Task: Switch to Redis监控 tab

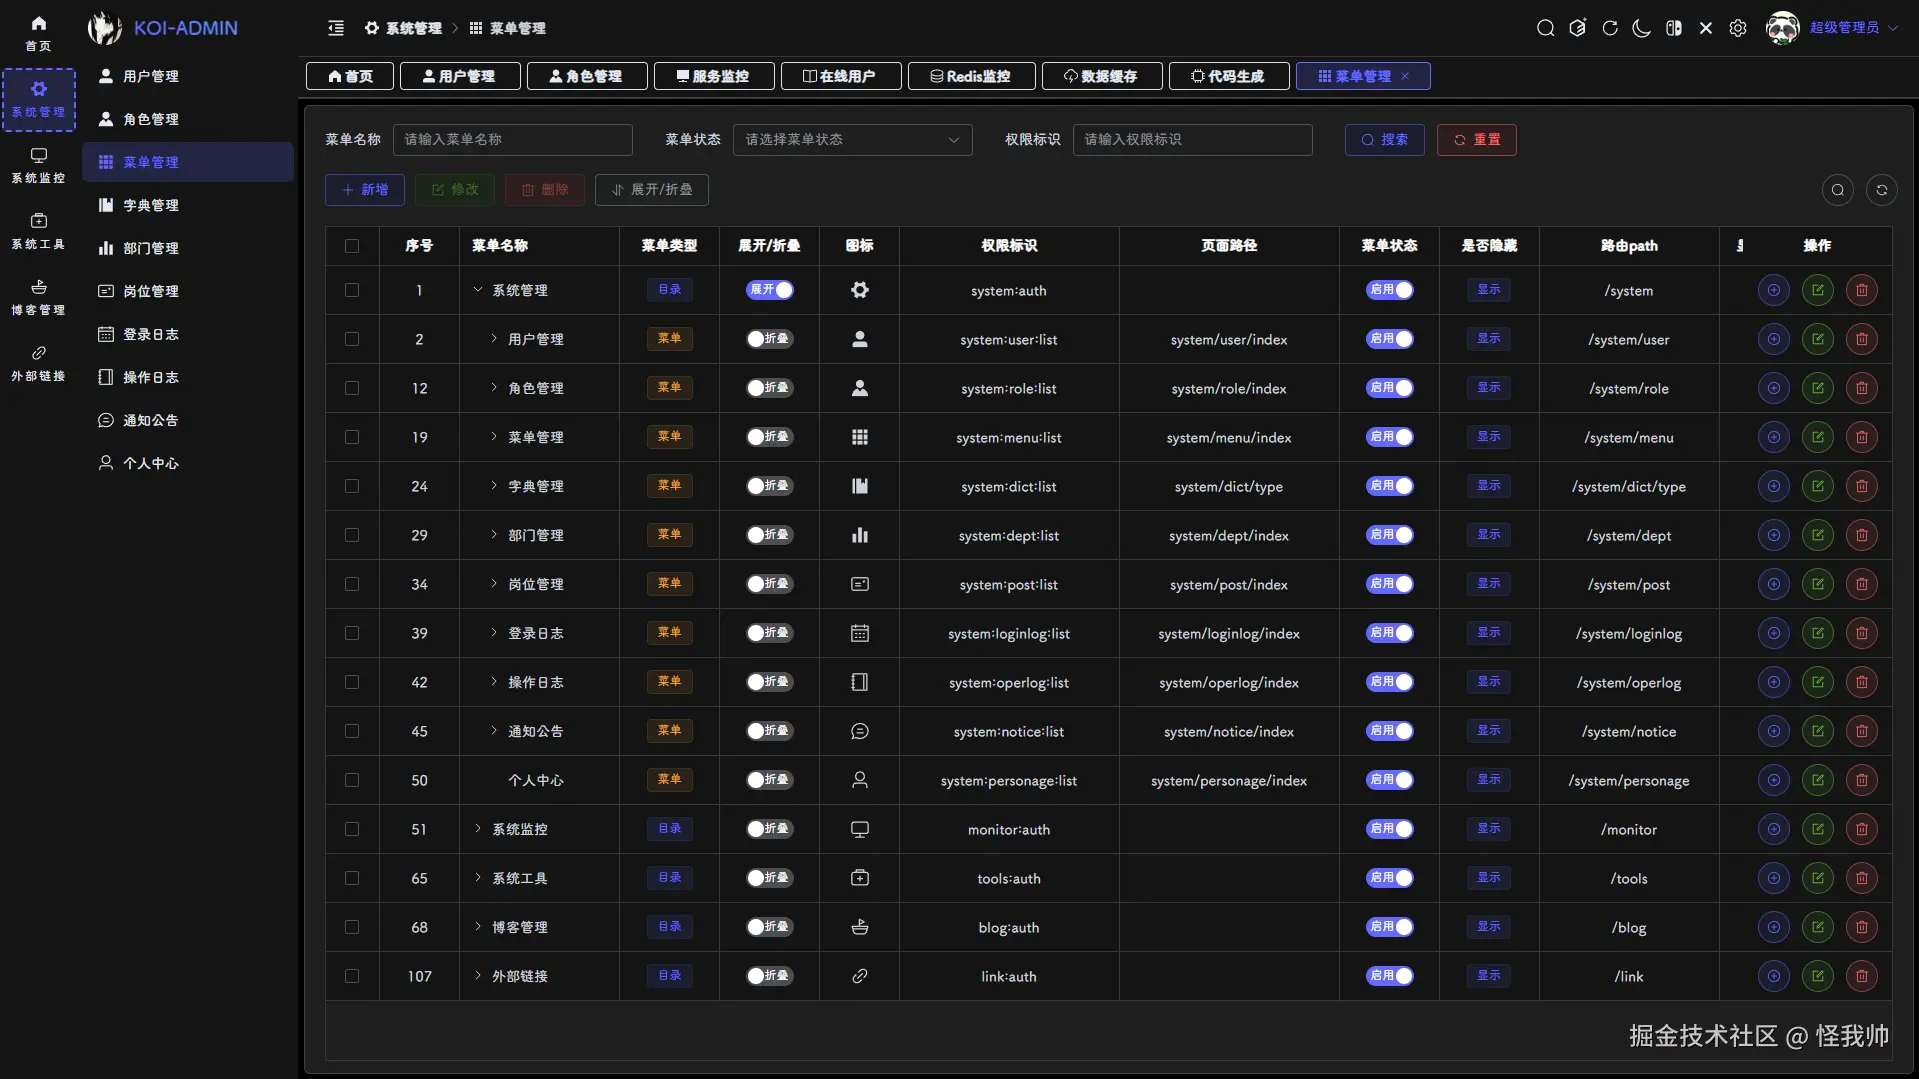Action: pyautogui.click(x=971, y=76)
